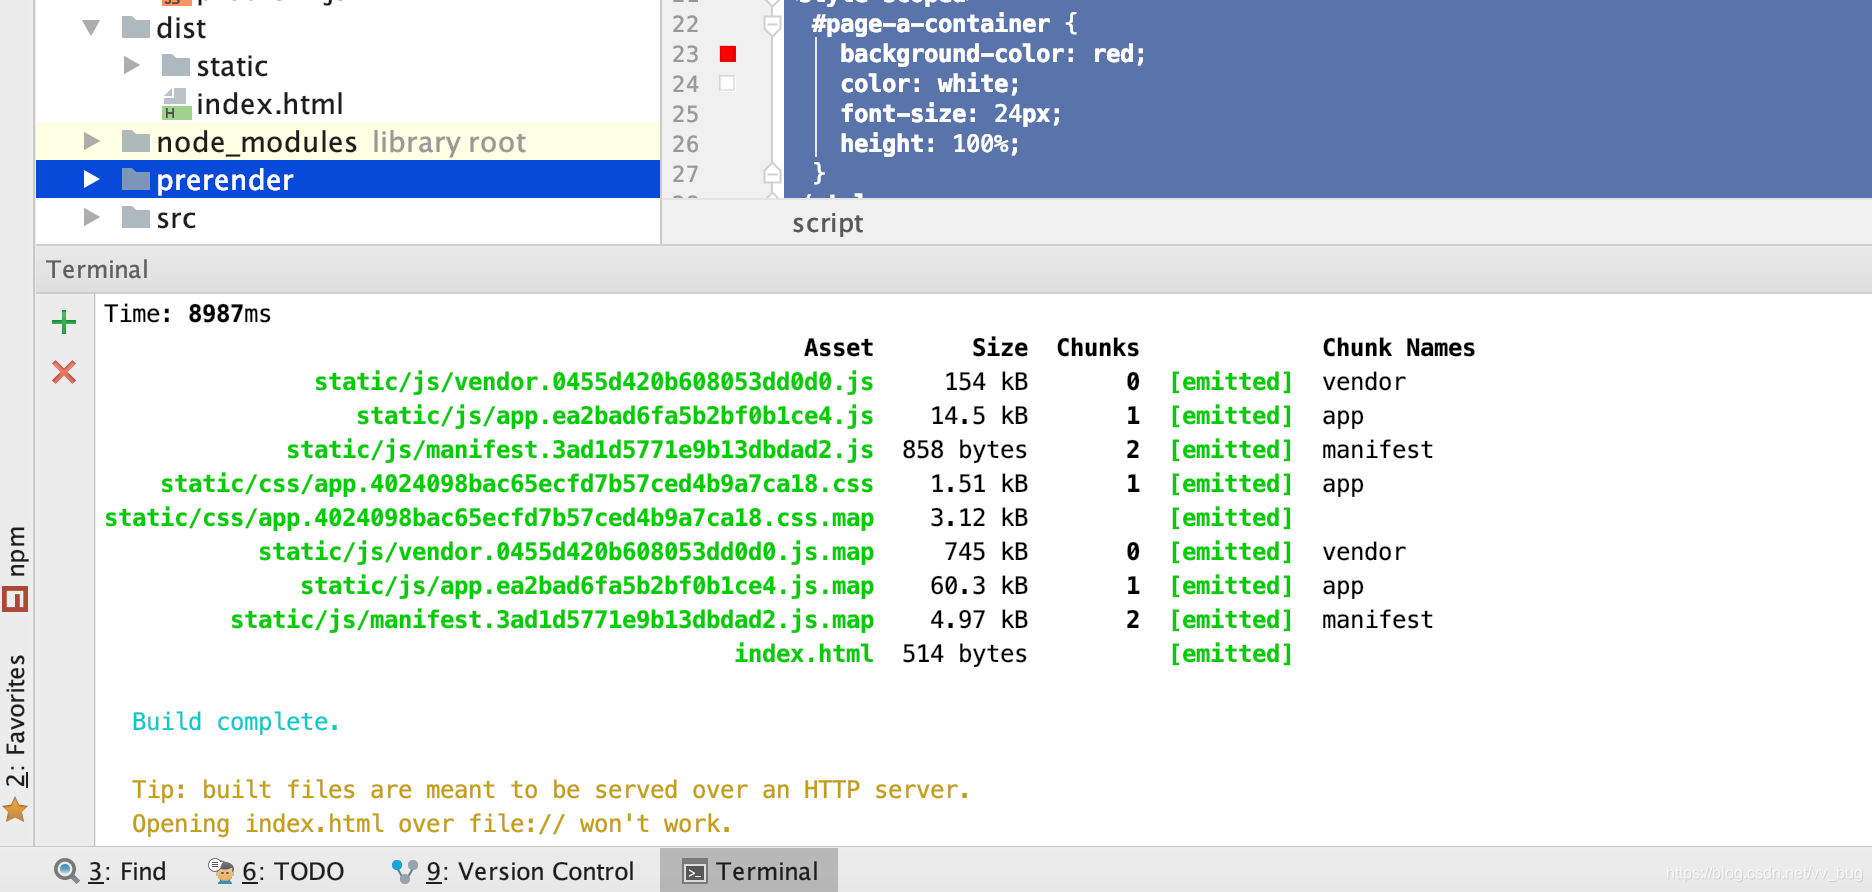
Task: Click the height: 100% line
Action: tap(929, 144)
